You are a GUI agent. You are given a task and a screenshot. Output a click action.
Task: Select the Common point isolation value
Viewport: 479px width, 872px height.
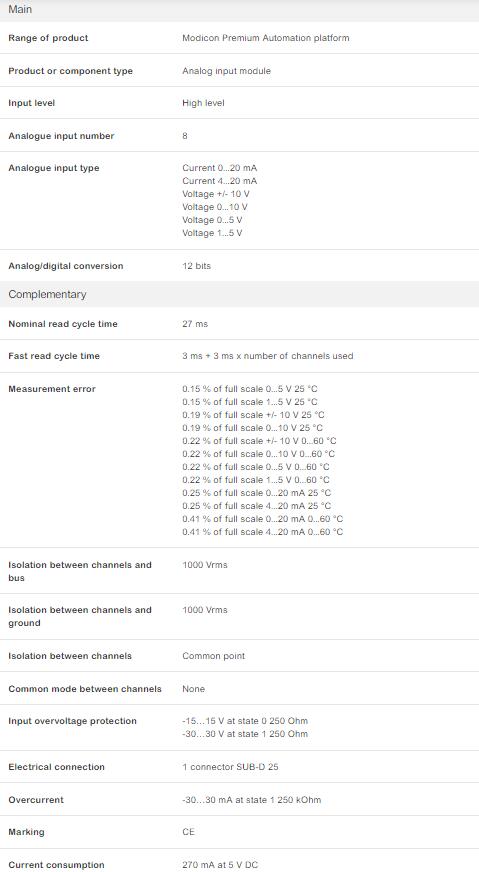[x=213, y=656]
